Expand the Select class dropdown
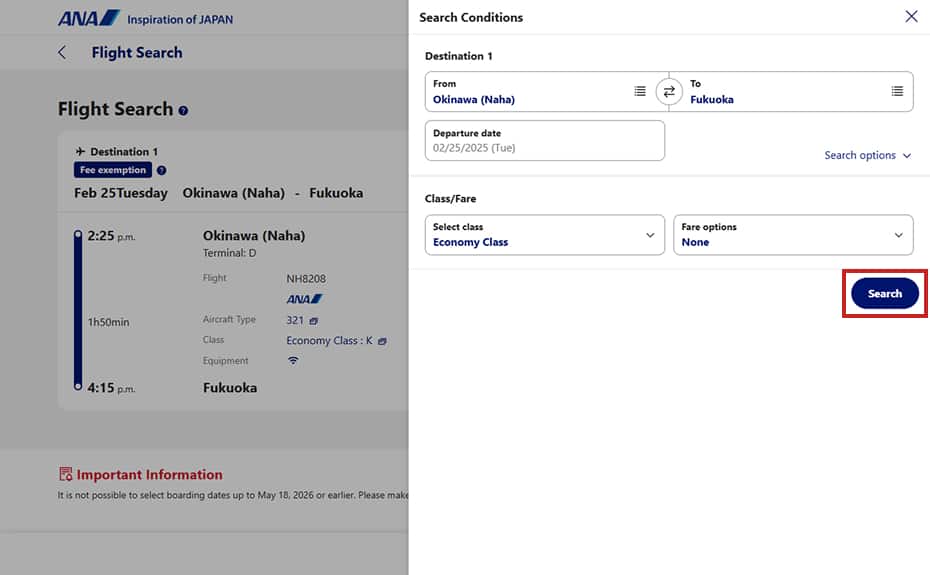 pyautogui.click(x=544, y=235)
